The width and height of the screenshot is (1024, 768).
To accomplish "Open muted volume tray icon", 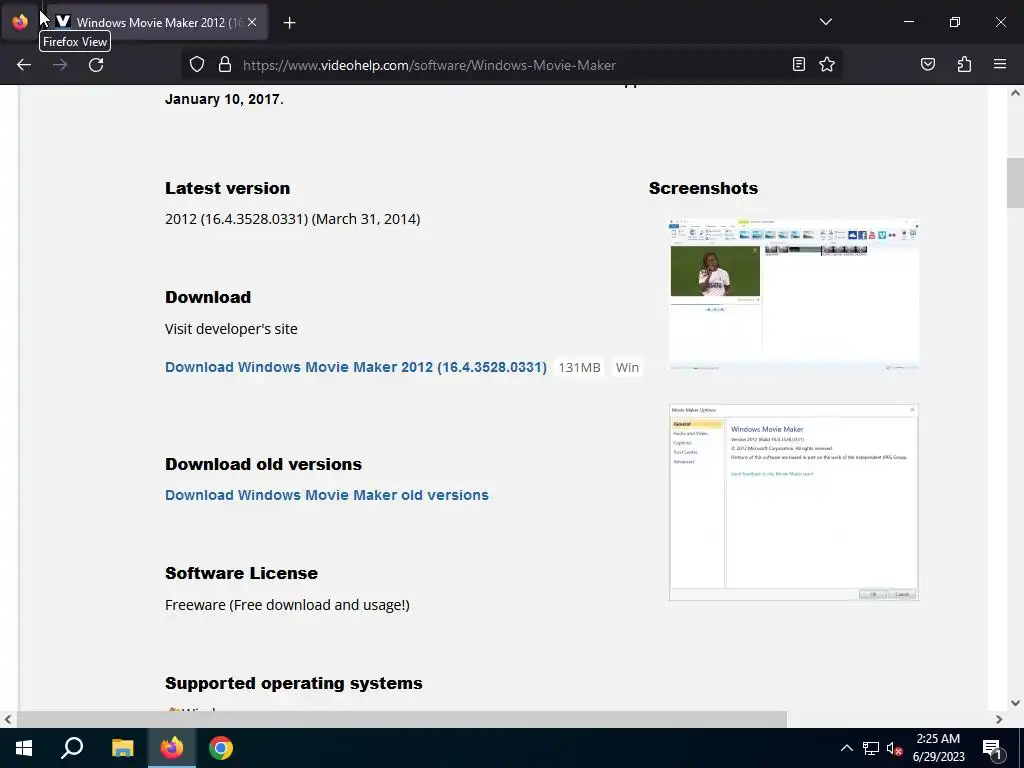I will click(x=894, y=748).
